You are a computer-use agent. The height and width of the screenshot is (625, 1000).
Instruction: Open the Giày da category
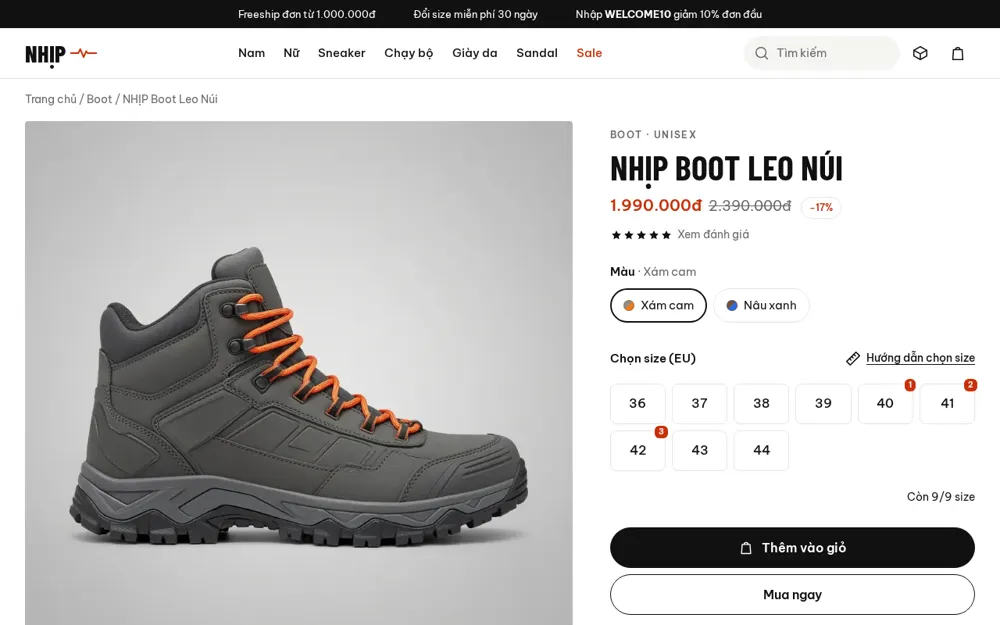tap(474, 53)
